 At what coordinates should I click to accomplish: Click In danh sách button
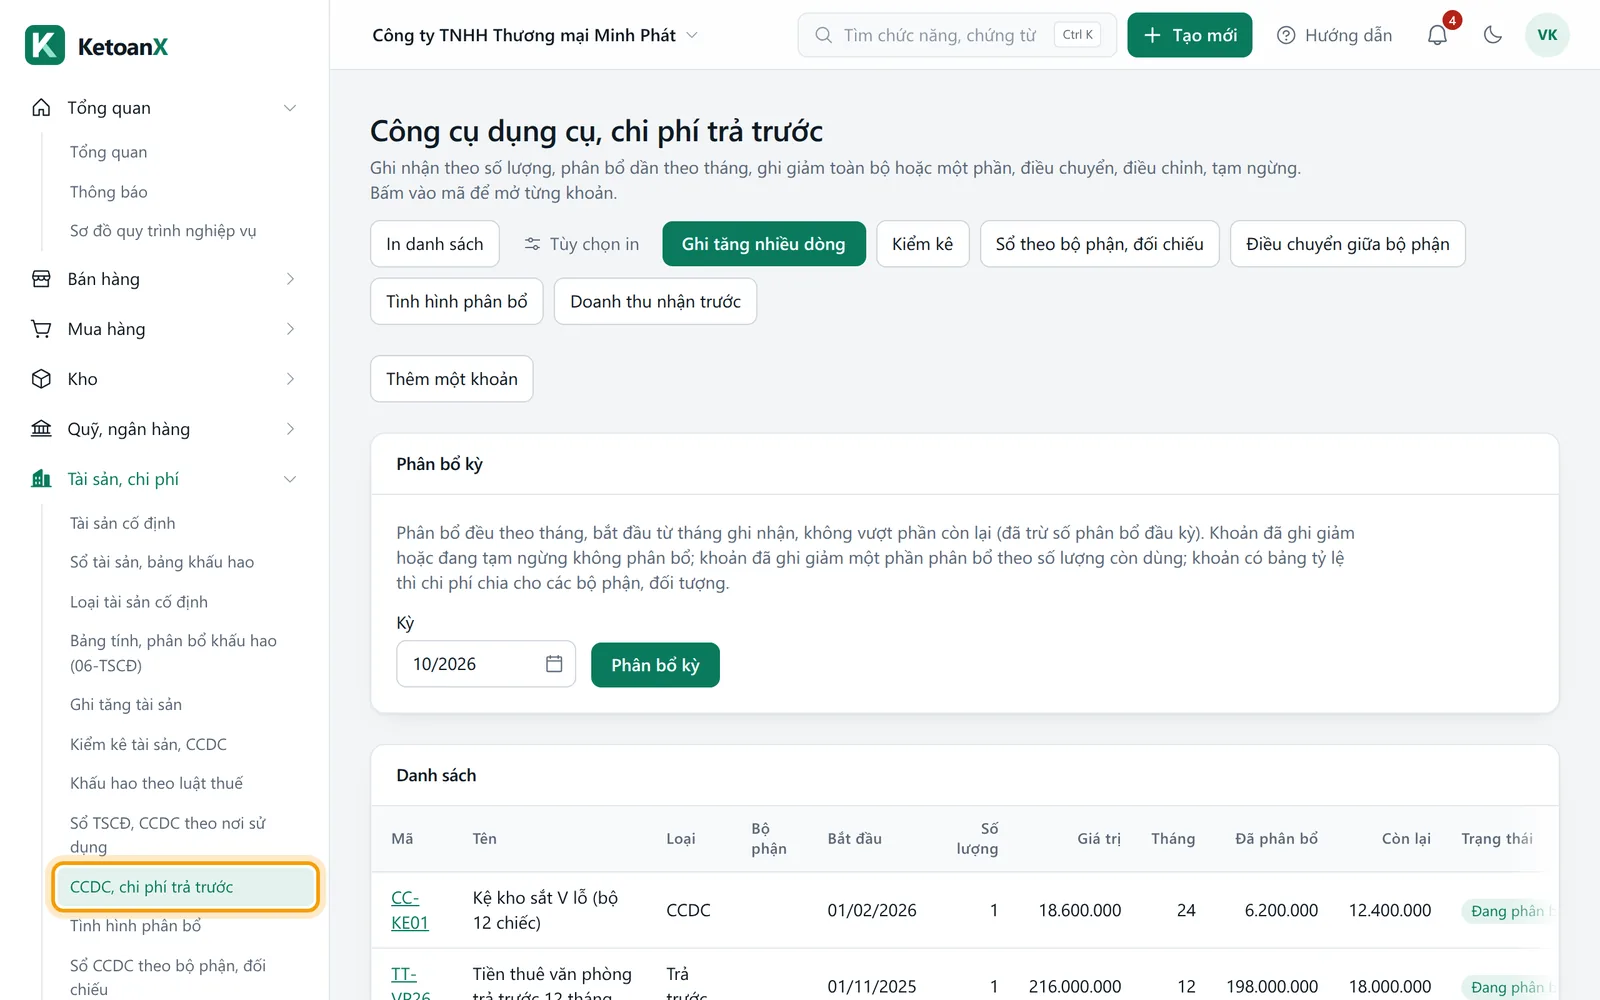(x=435, y=244)
